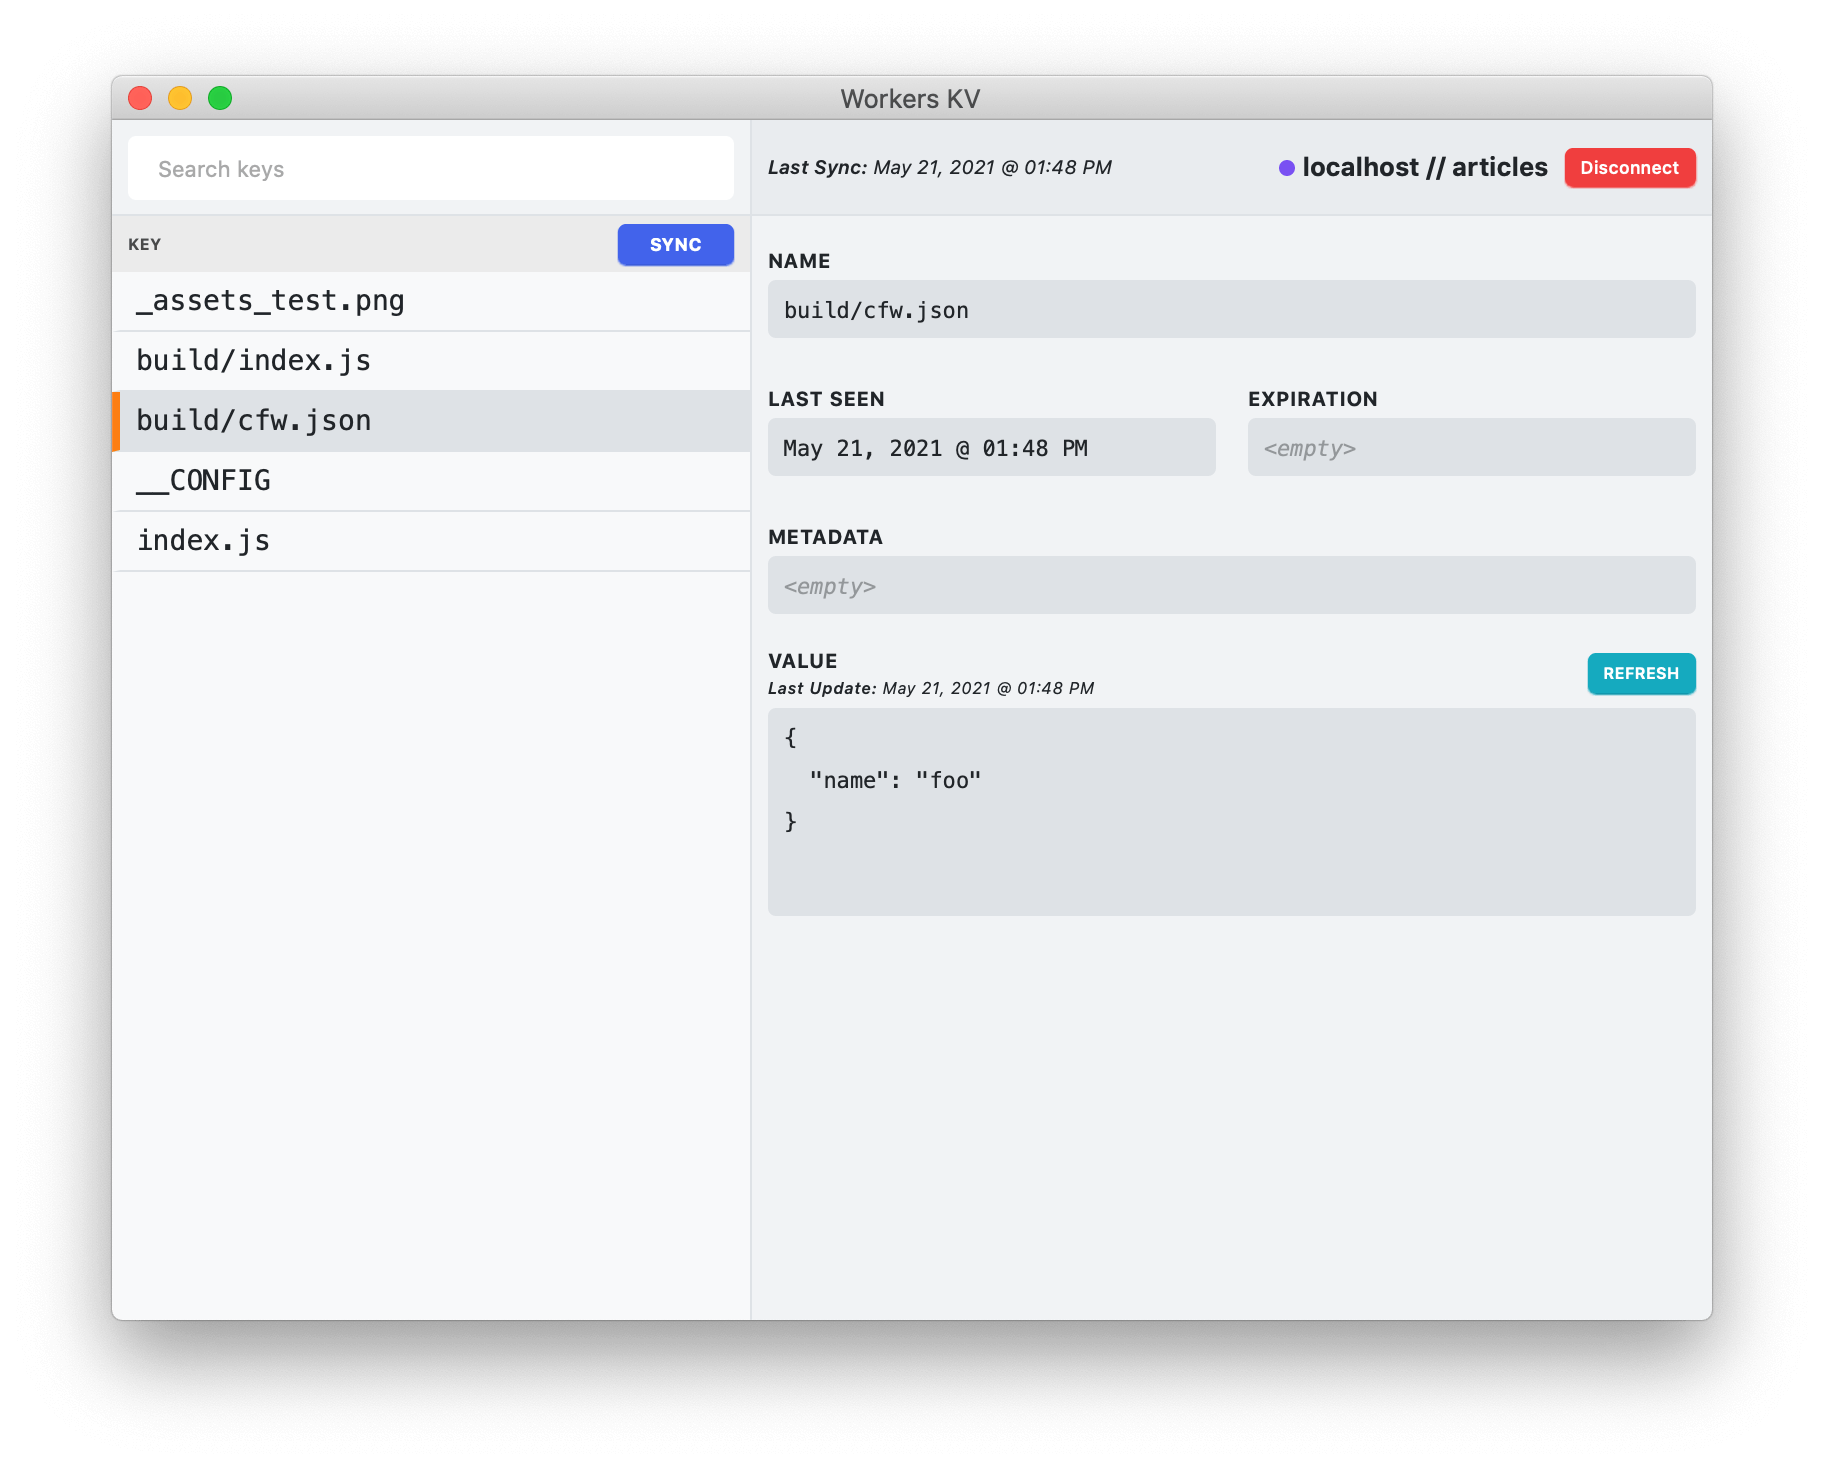Image resolution: width=1824 pixels, height=1468 pixels.
Task: Select the index.js key
Action: coord(432,541)
